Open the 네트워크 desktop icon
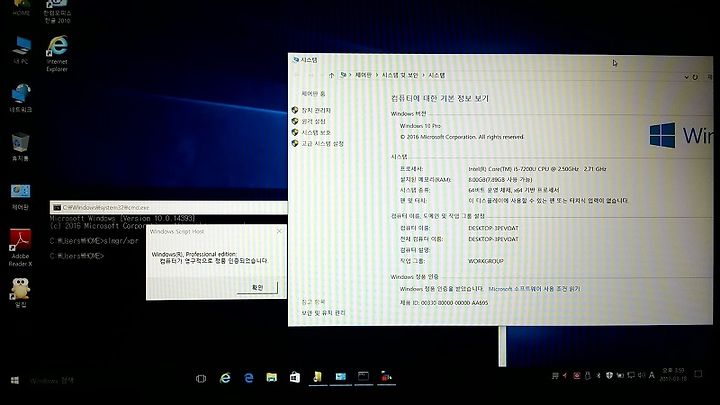Screen dimensions: 720x405 point(21,98)
